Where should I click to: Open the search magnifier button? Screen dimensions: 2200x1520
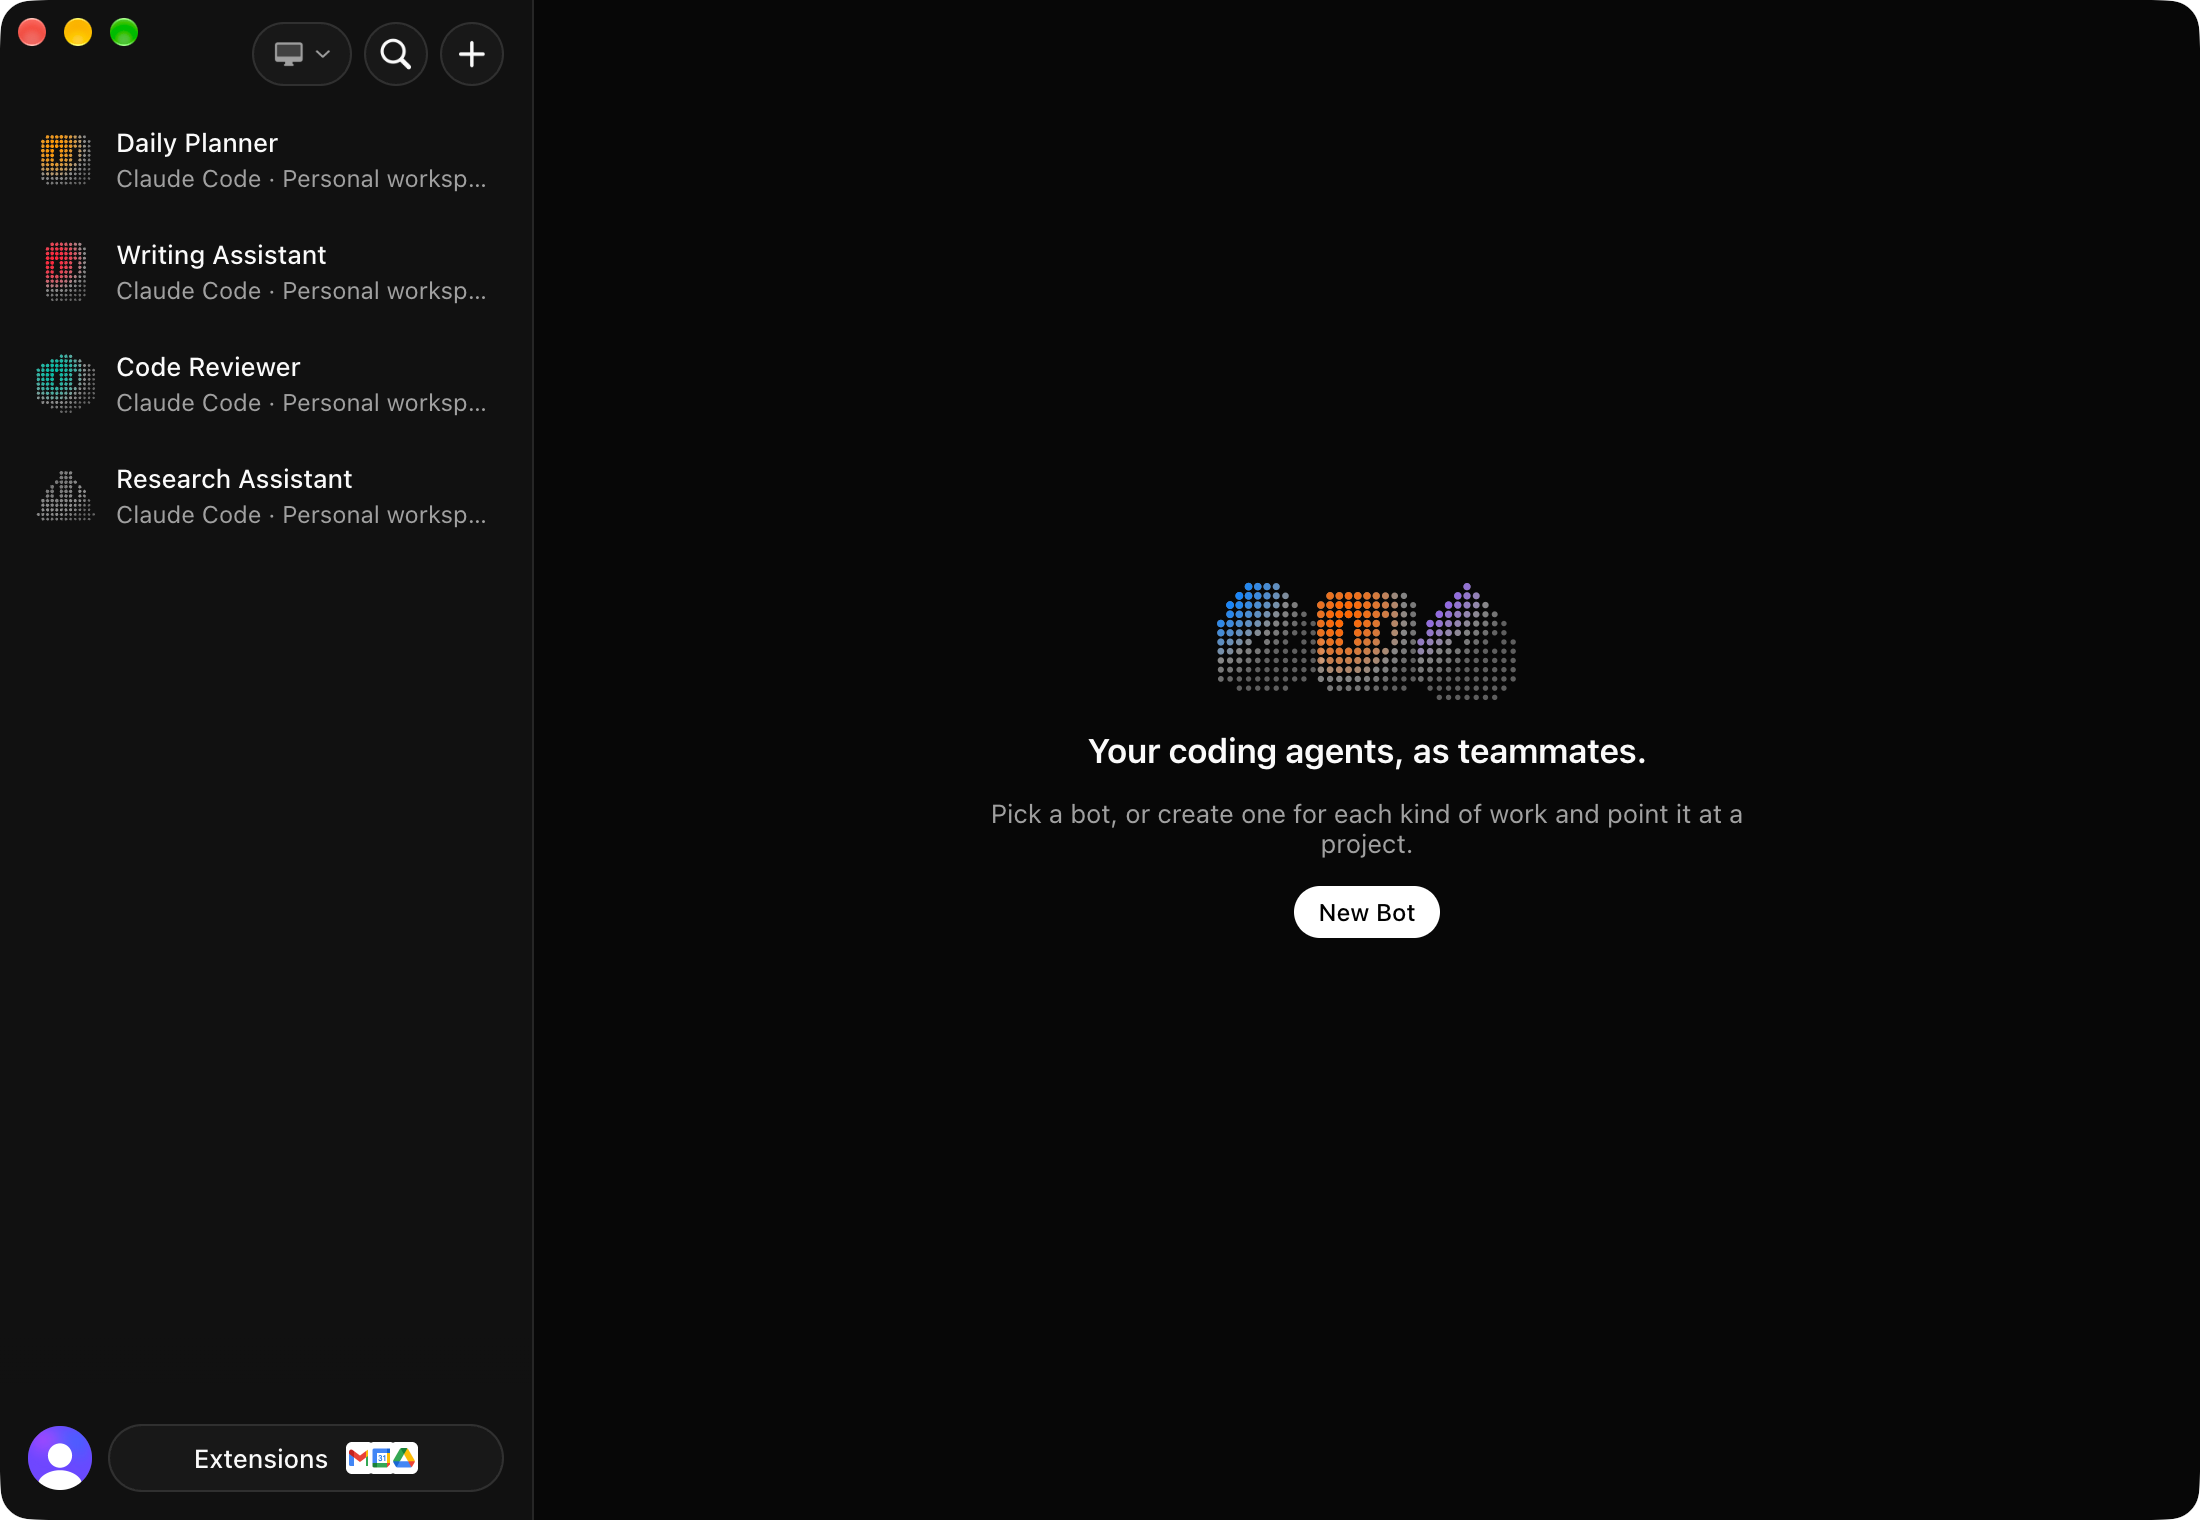(x=396, y=54)
